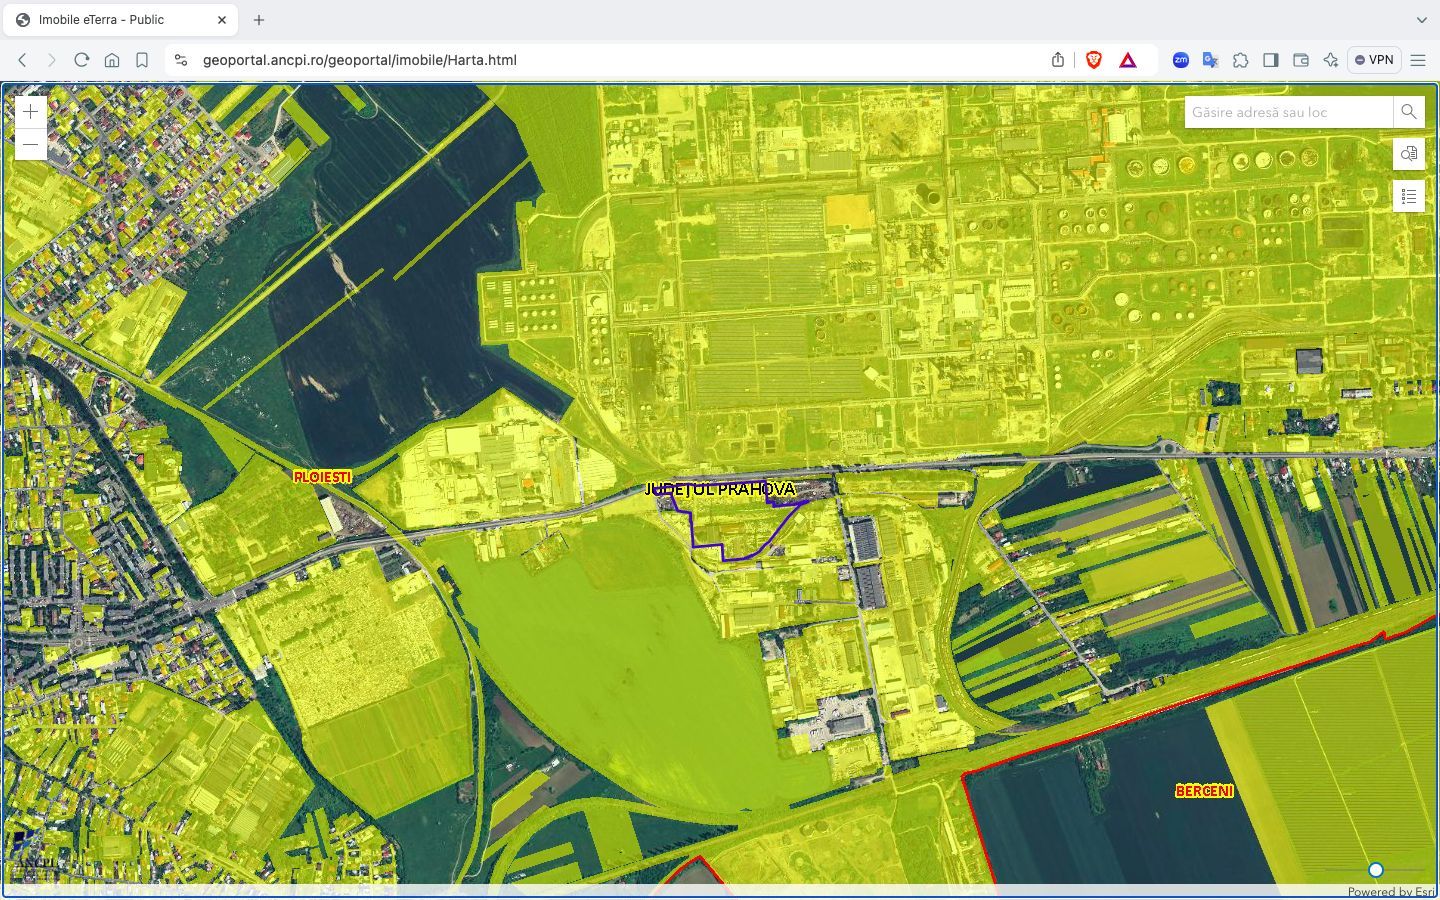Focus the Găsire adresă sau loc field
The image size is (1440, 900).
(x=1288, y=112)
